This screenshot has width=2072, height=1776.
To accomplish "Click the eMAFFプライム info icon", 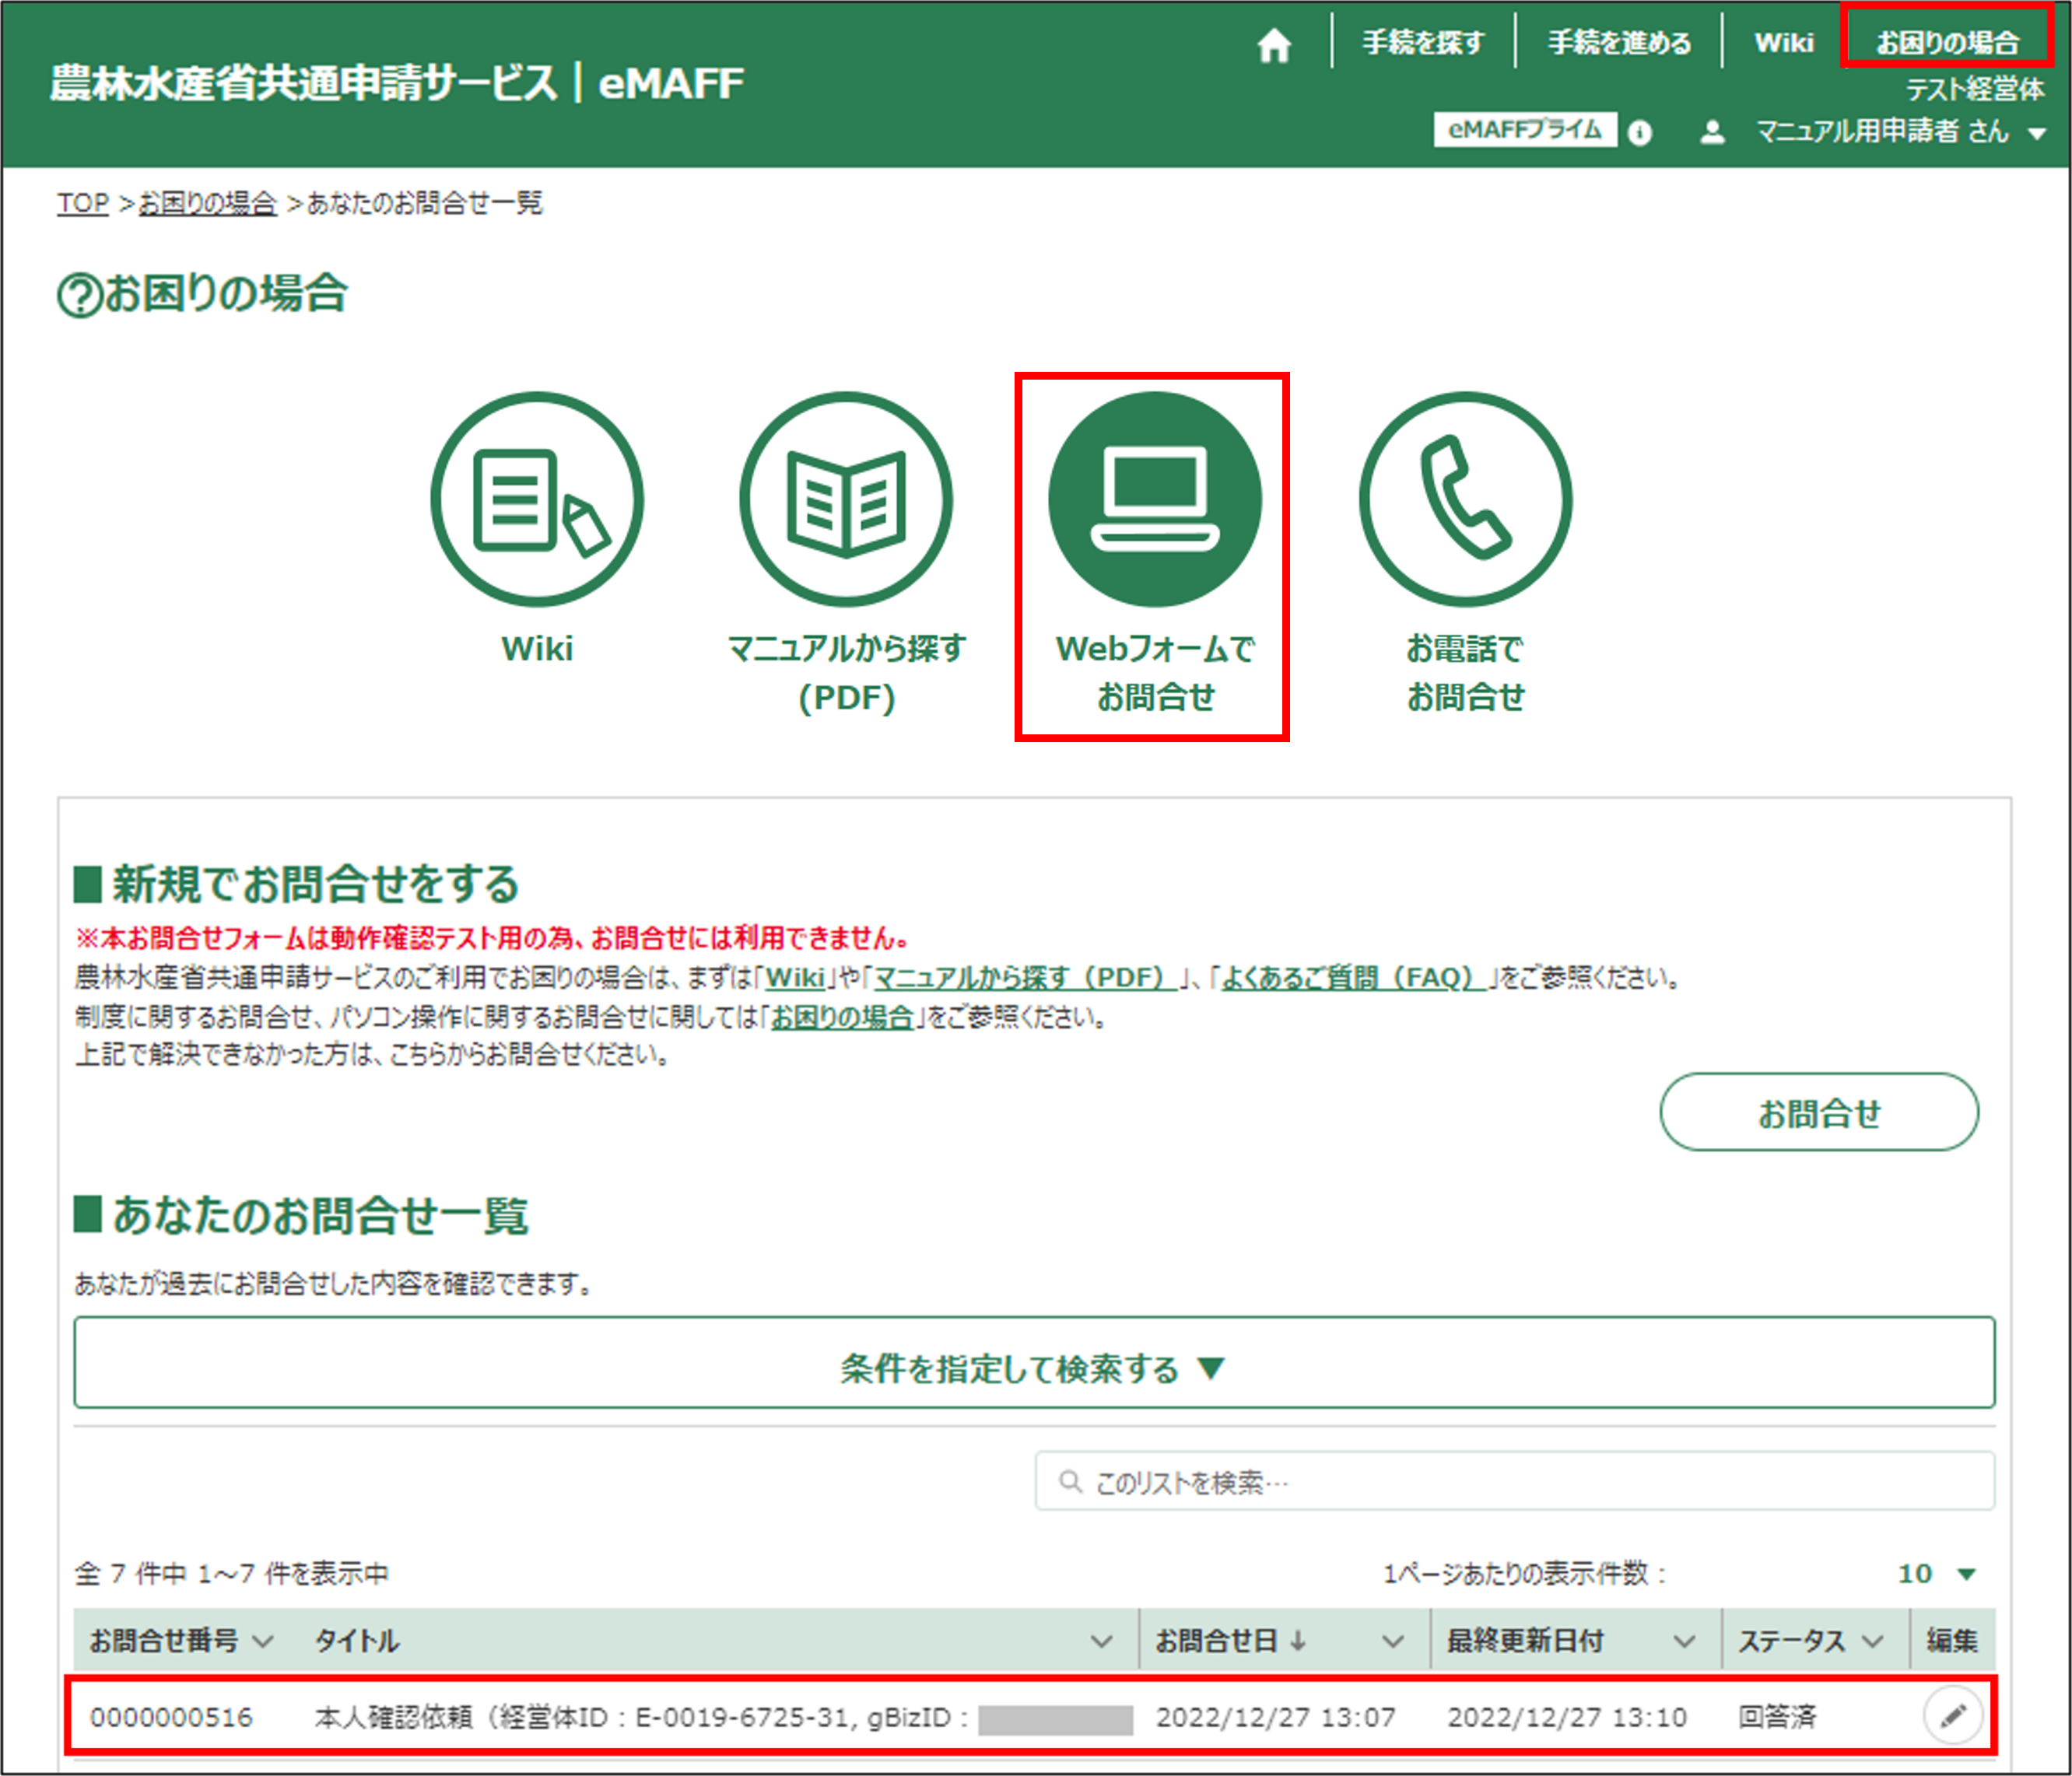I will (x=1640, y=132).
